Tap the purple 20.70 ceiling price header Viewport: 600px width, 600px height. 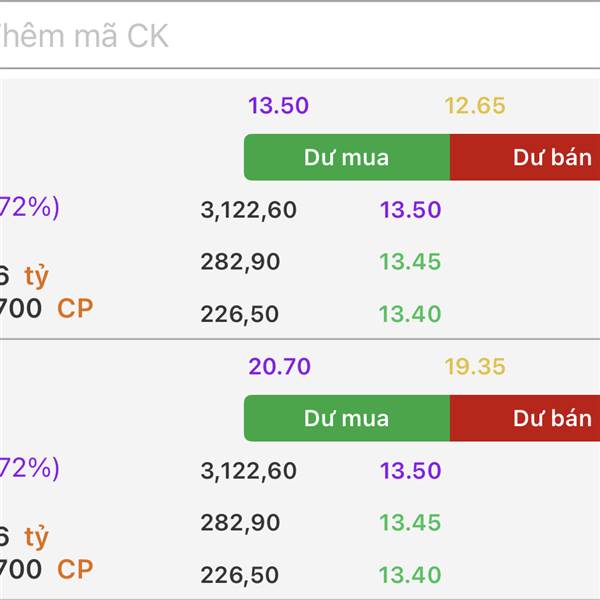279,367
